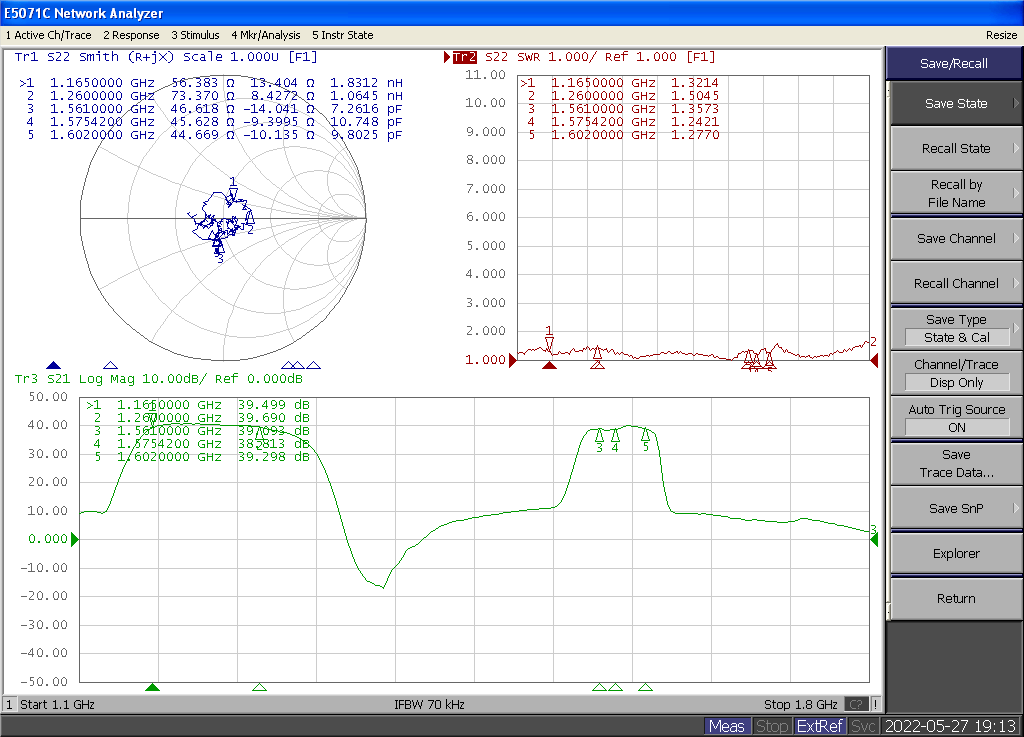Click filled blue marker 1 indicator under Smith chart
The height and width of the screenshot is (737, 1024).
pyautogui.click(x=54, y=365)
